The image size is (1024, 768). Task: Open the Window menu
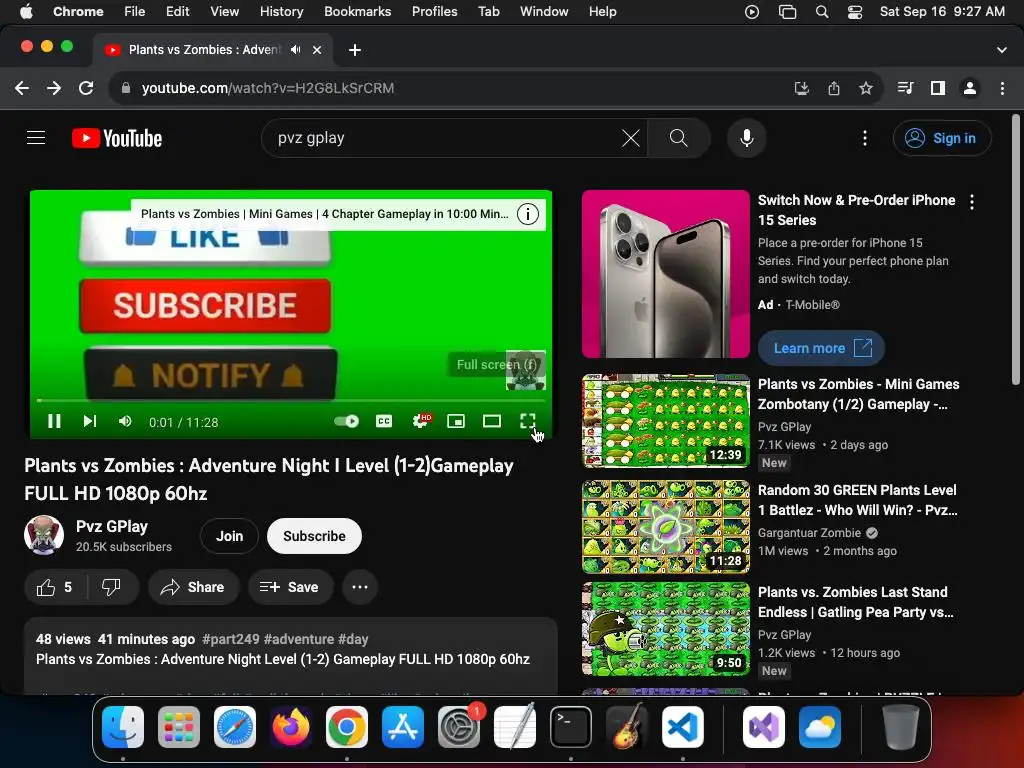click(x=544, y=11)
